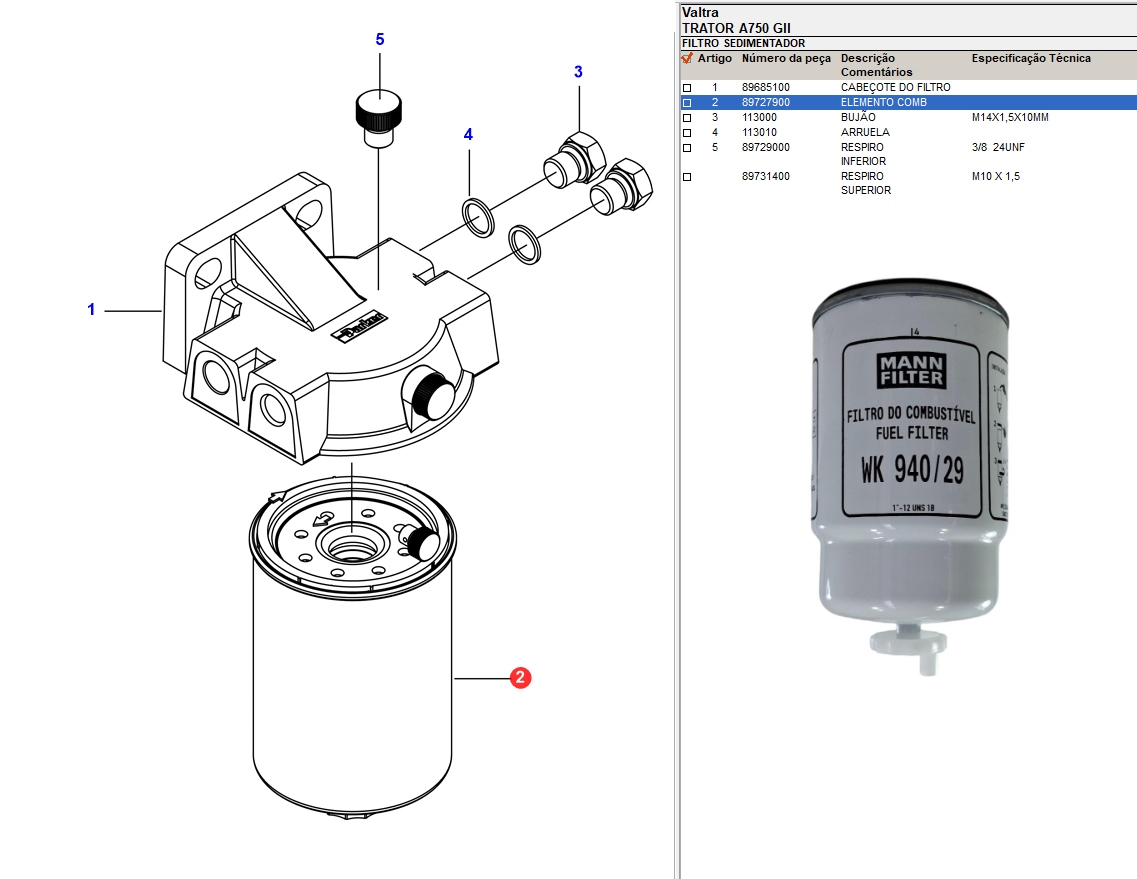Click callout number 3 above the plugs

pyautogui.click(x=578, y=72)
